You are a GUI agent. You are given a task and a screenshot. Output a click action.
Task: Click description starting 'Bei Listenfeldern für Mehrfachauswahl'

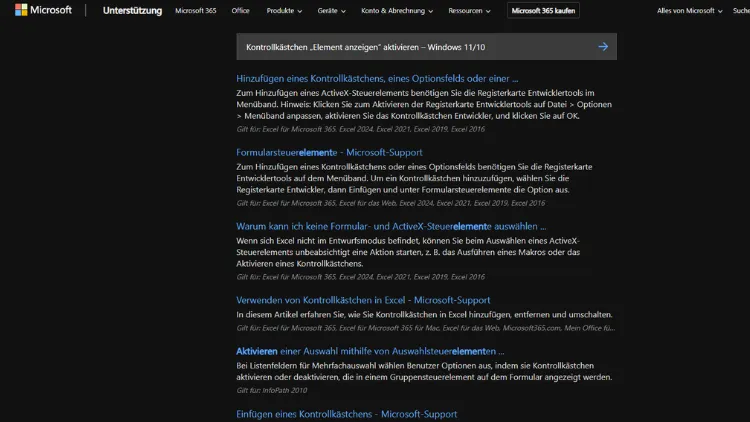pyautogui.click(x=424, y=371)
